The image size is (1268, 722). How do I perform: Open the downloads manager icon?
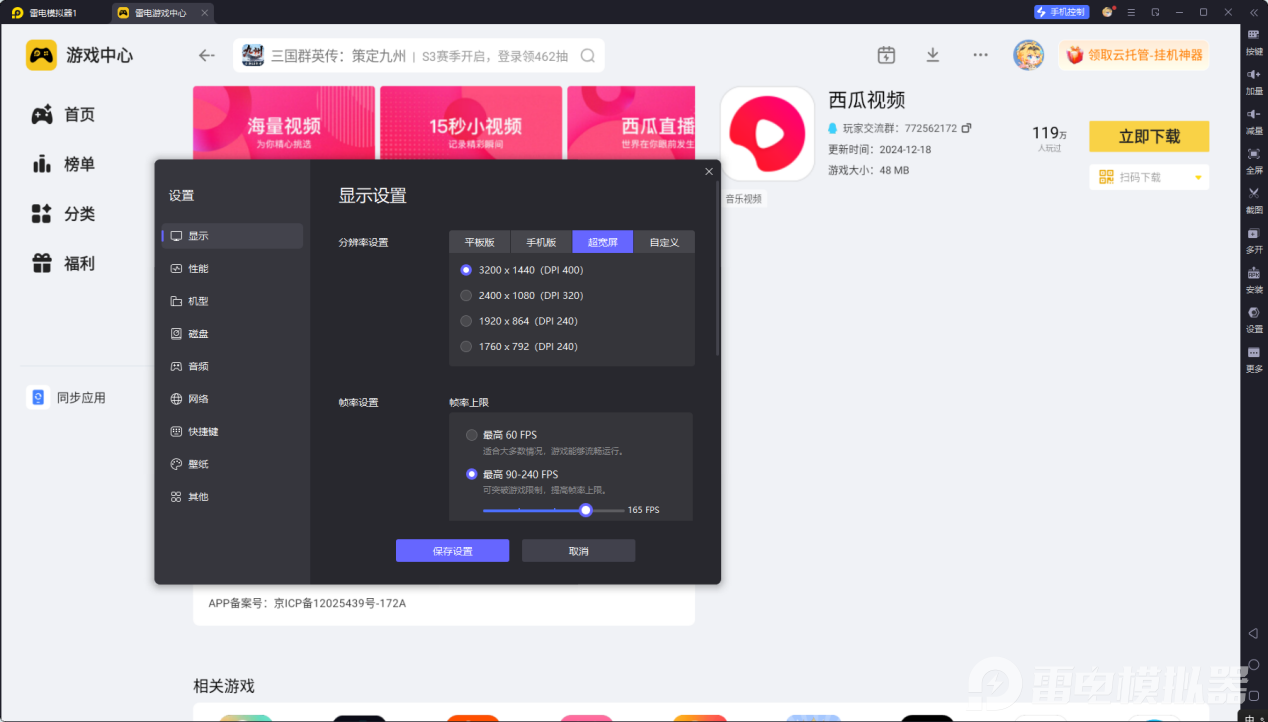point(933,55)
